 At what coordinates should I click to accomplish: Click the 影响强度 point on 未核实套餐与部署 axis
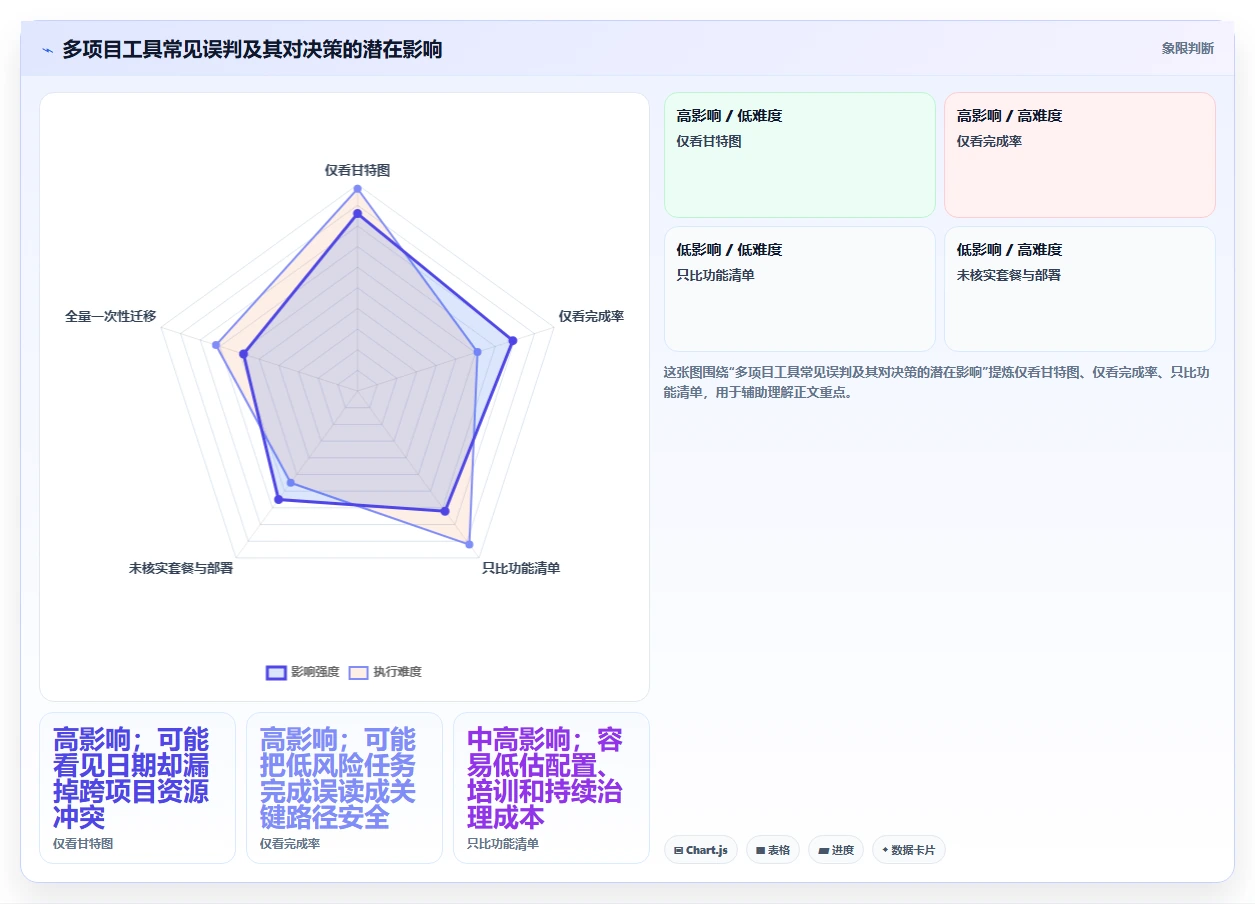pyautogui.click(x=278, y=499)
